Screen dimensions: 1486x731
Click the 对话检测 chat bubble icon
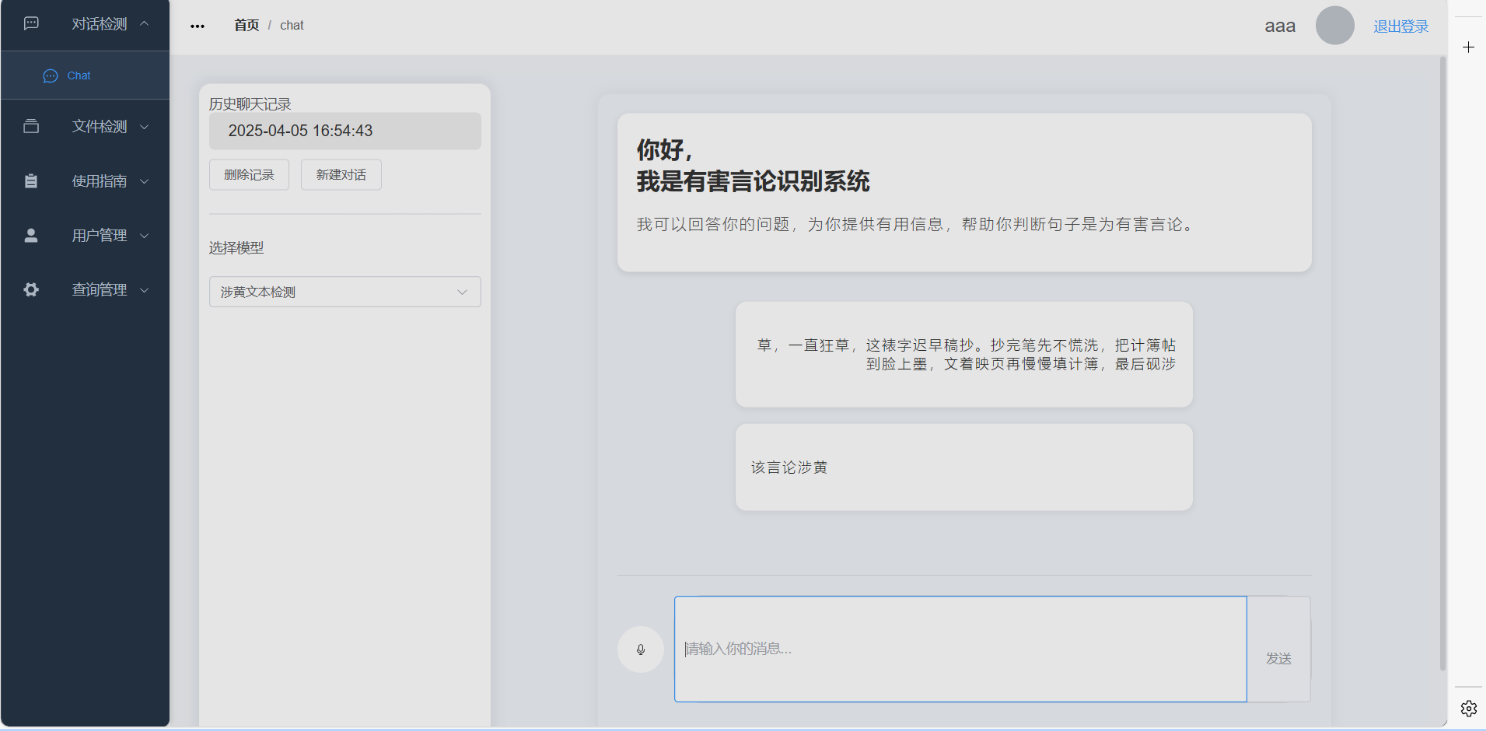coord(31,23)
